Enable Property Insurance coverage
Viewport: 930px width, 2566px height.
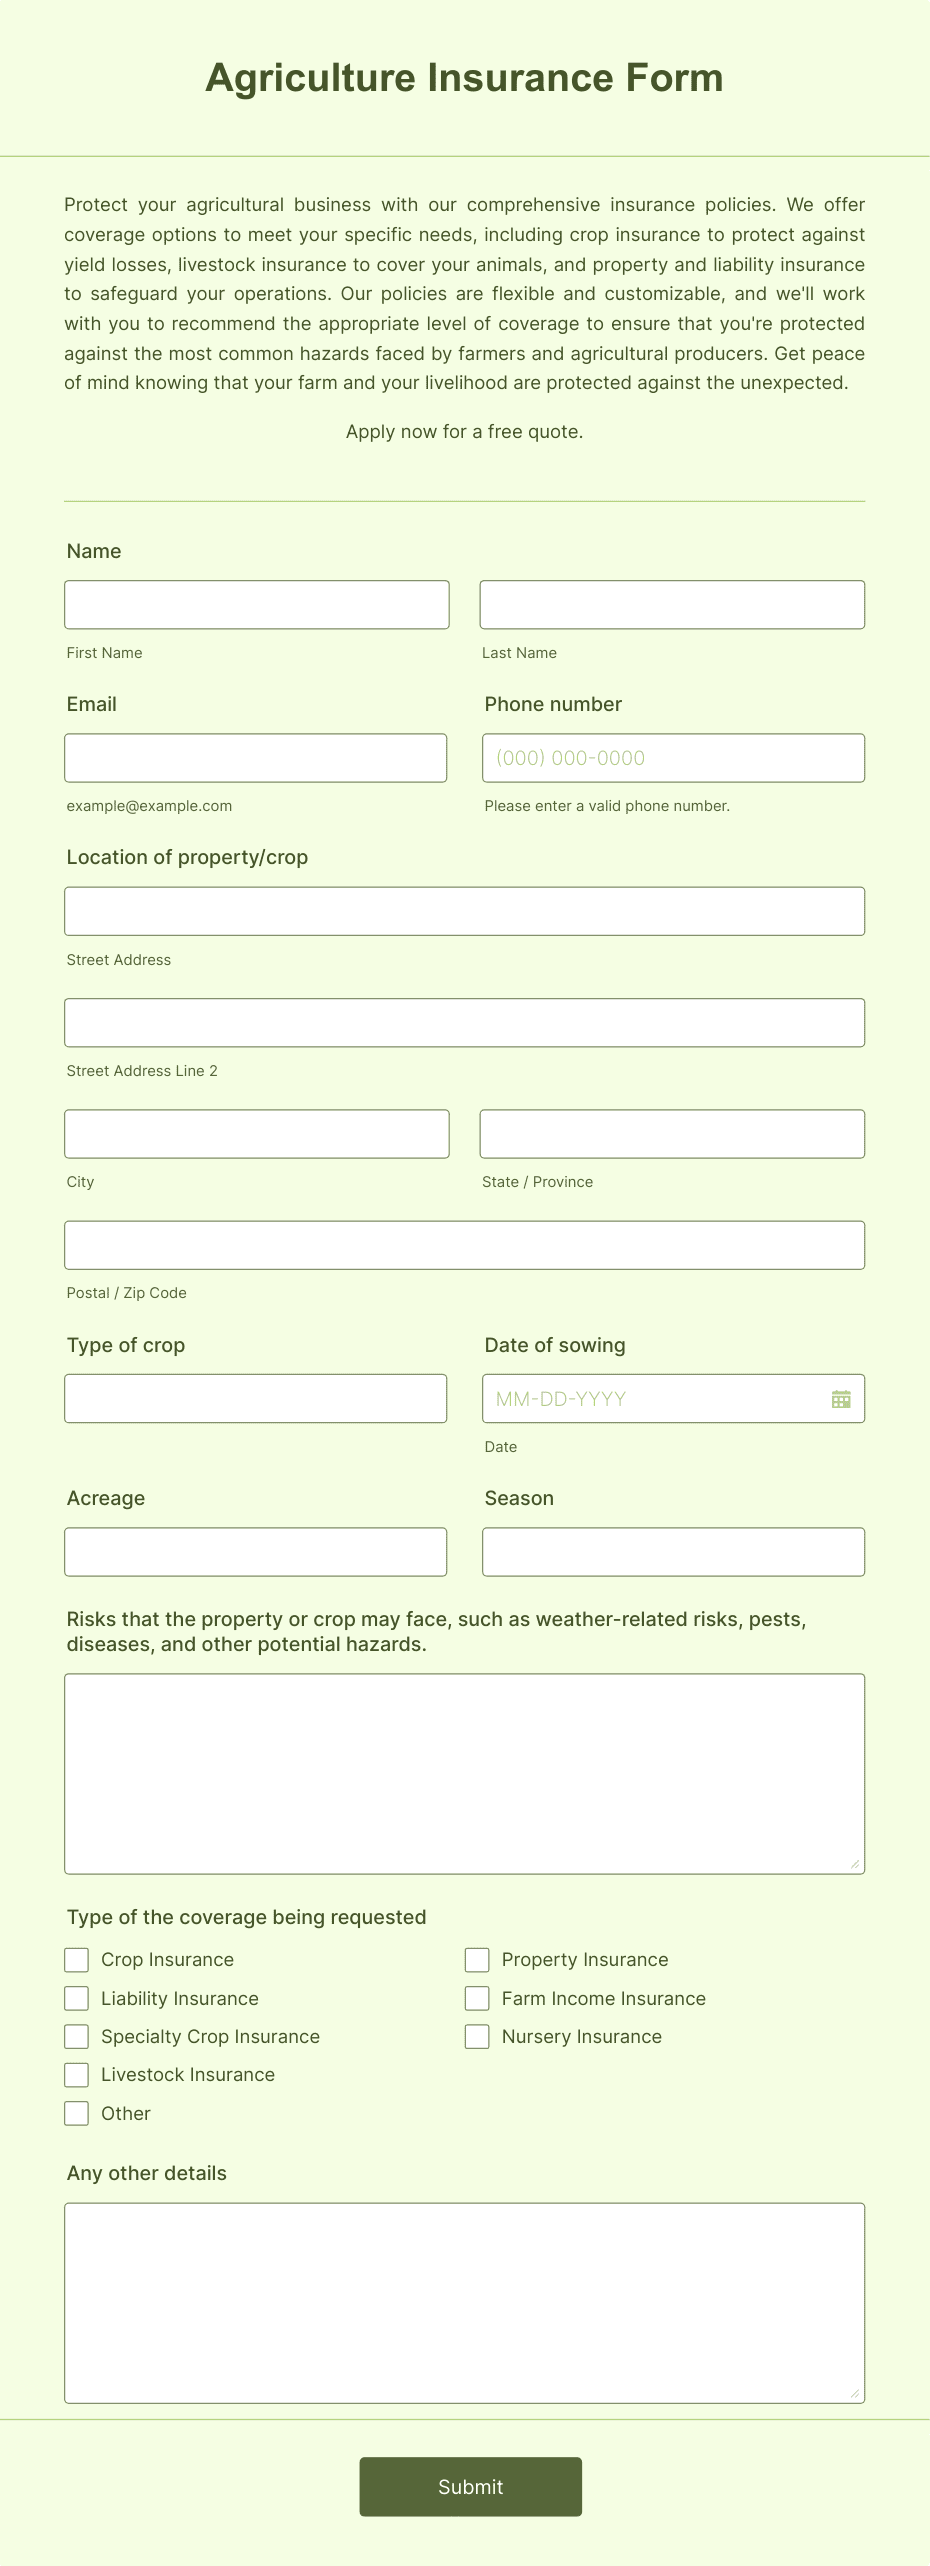point(477,1959)
